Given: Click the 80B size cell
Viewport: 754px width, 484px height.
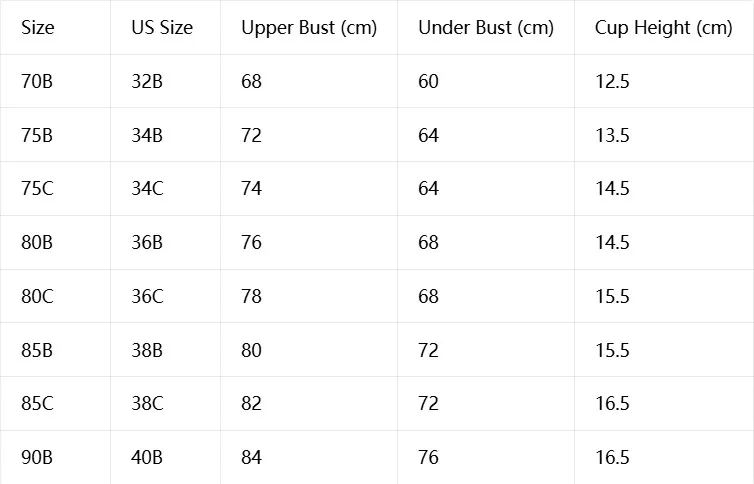Looking at the screenshot, I should (x=37, y=242).
